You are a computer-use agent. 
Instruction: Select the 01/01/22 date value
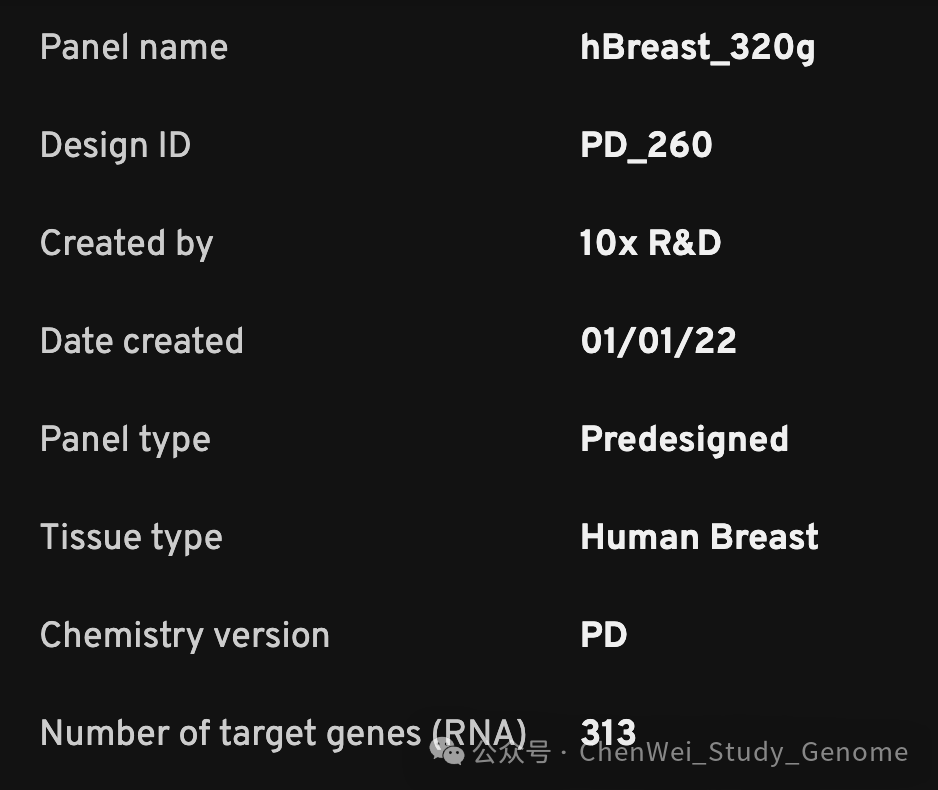pos(658,341)
